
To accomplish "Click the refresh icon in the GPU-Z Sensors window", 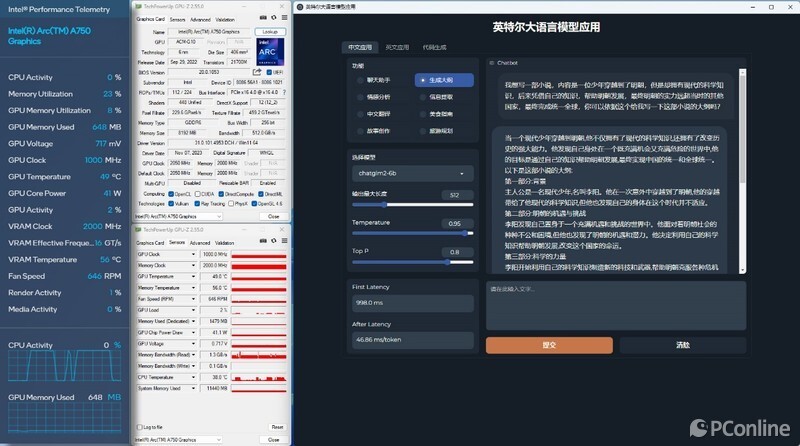I will tap(274, 241).
